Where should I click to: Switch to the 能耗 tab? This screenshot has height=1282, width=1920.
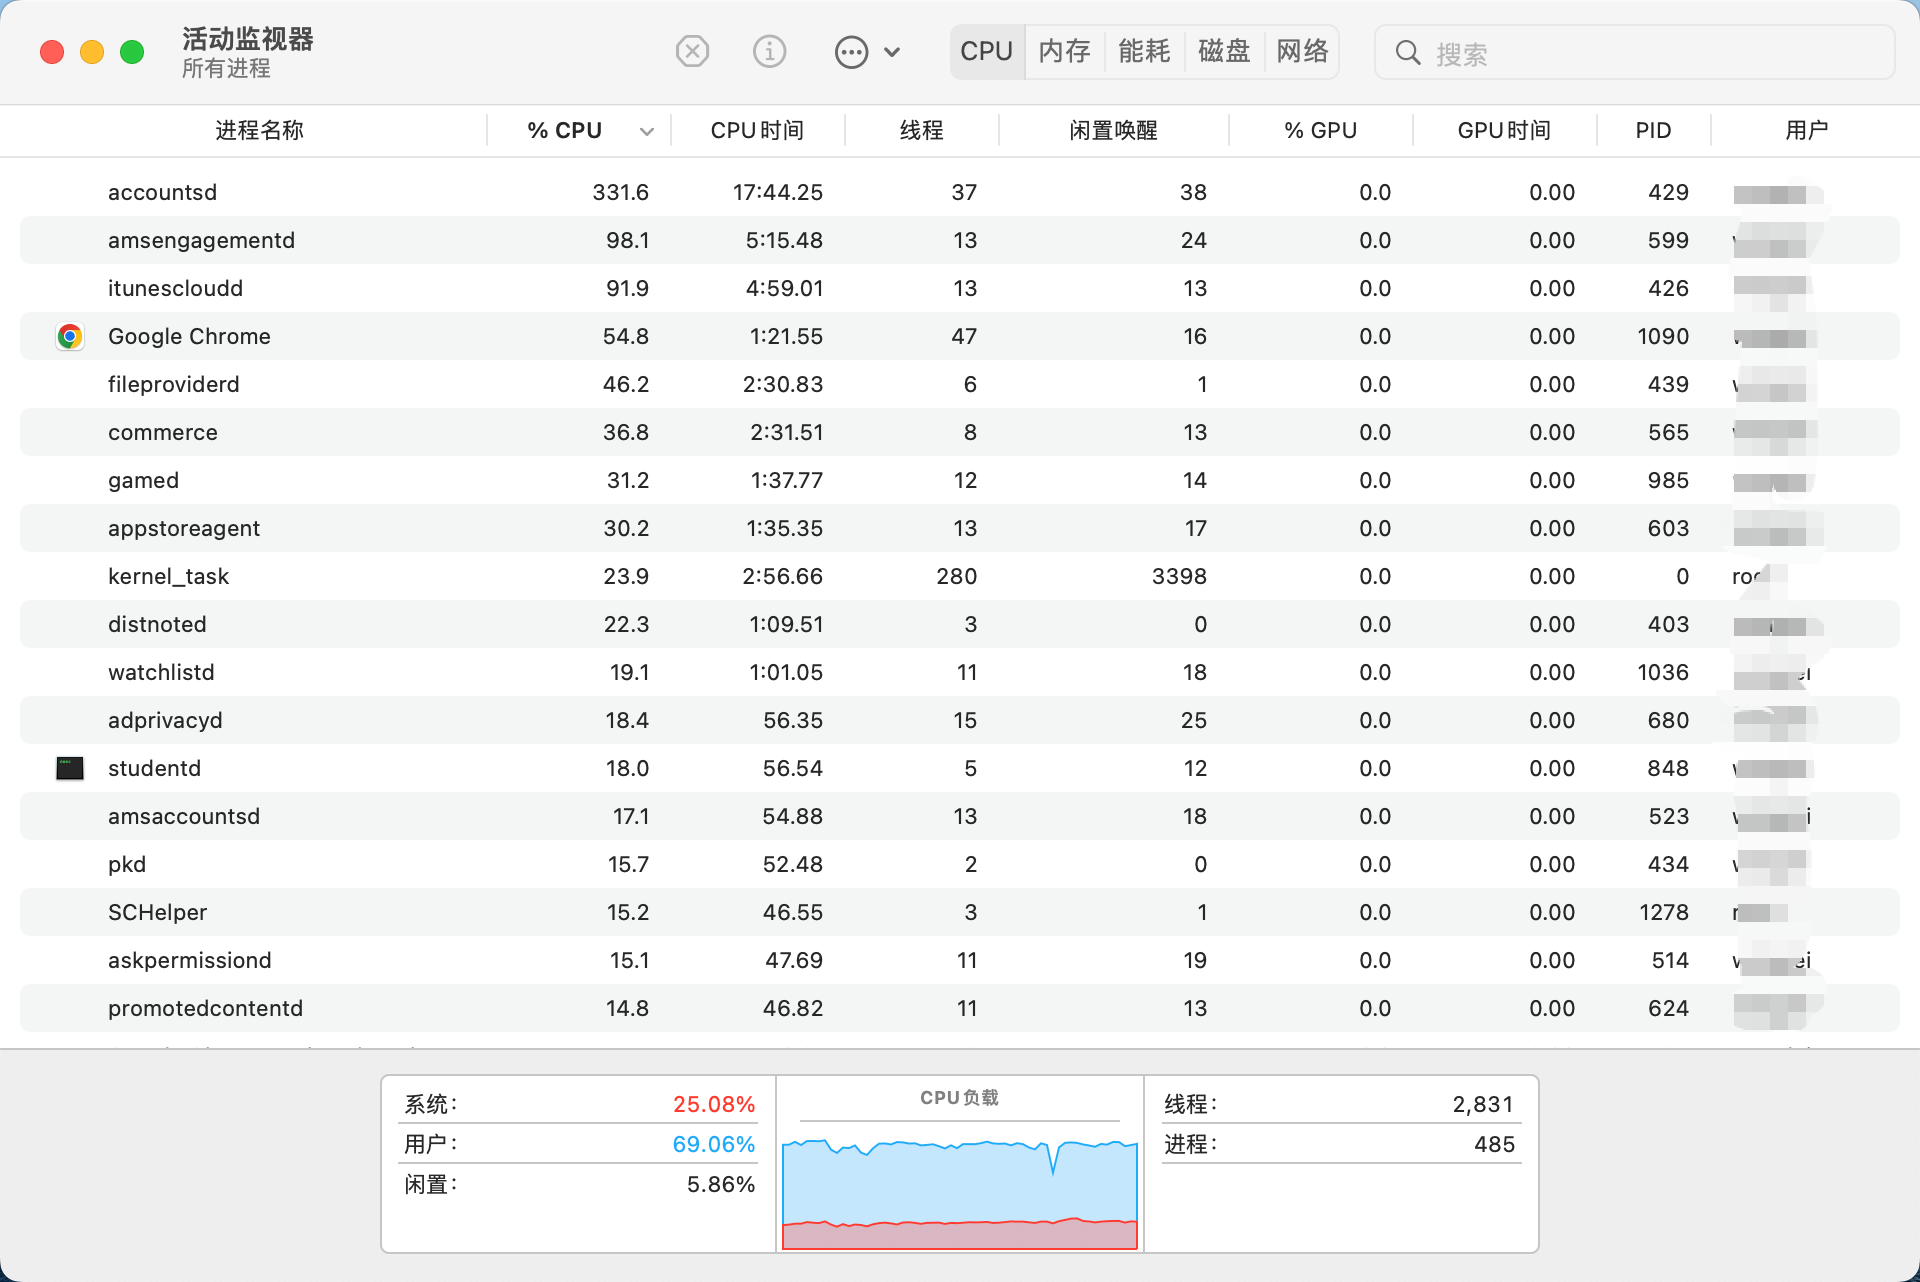[x=1144, y=52]
